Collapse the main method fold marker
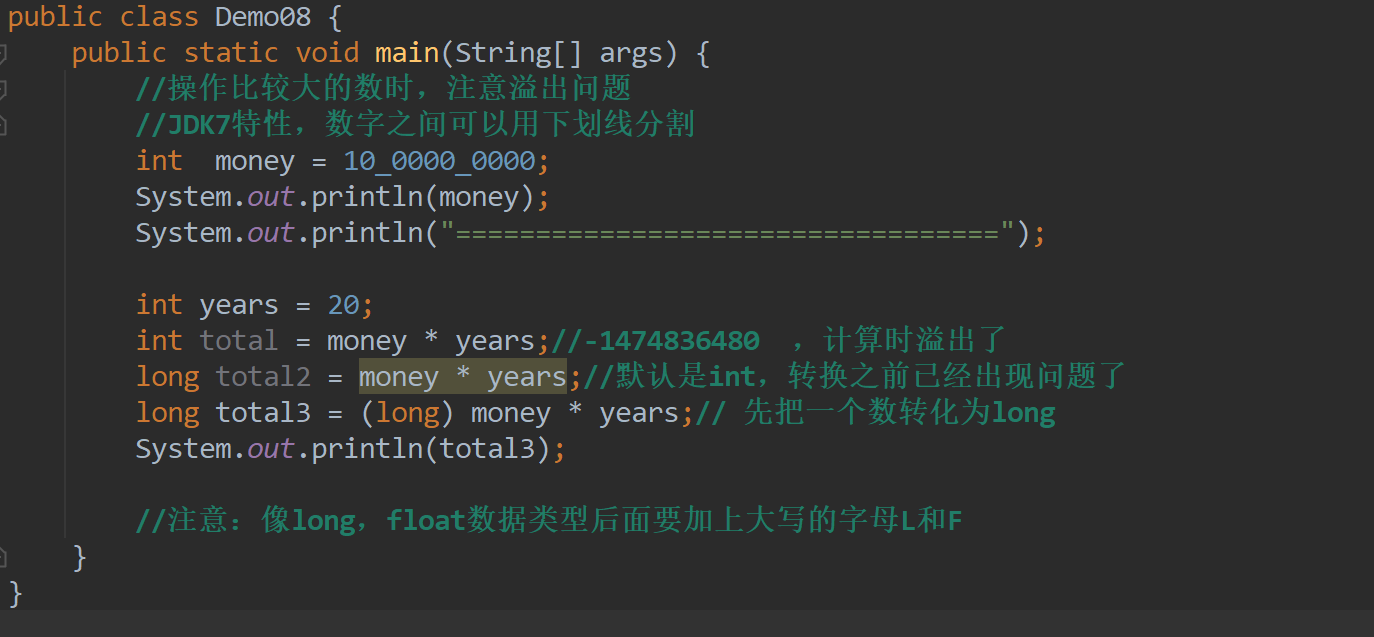This screenshot has width=1374, height=637. click(3, 52)
